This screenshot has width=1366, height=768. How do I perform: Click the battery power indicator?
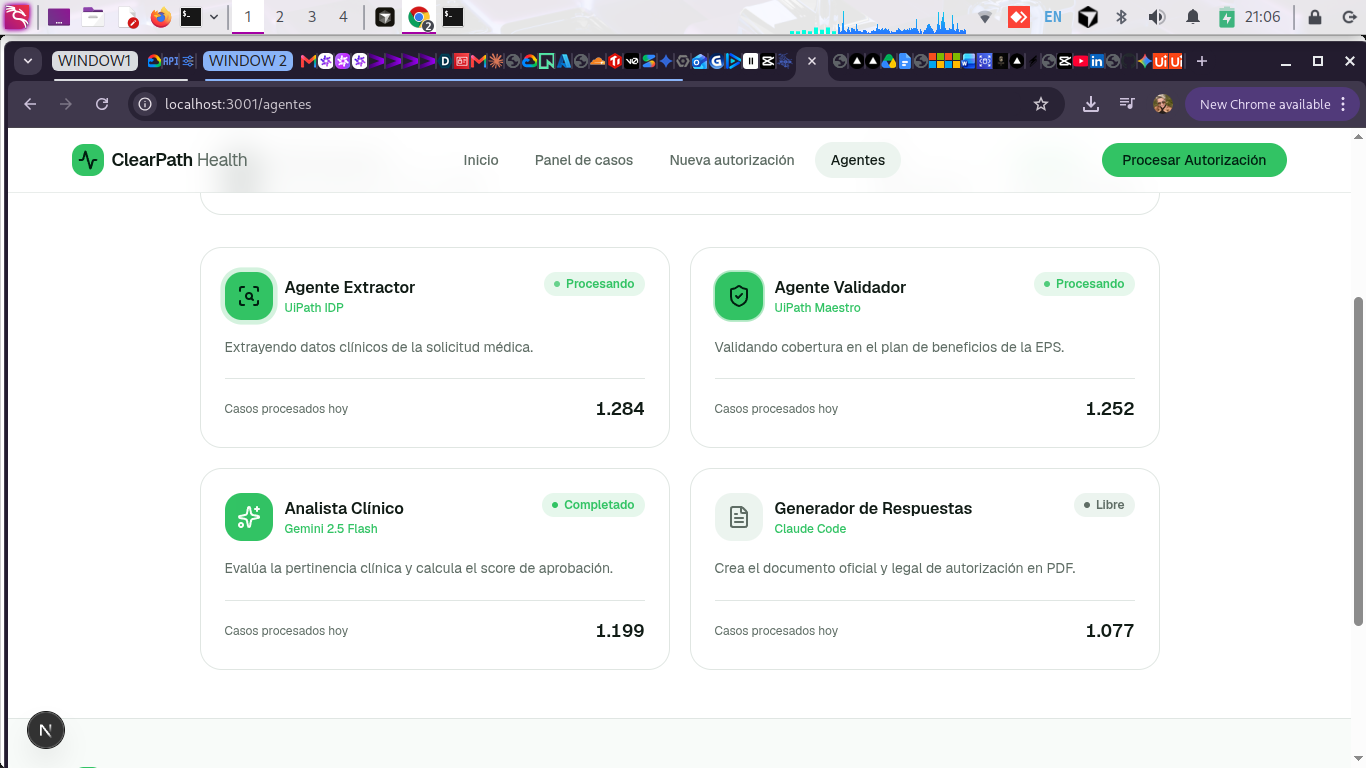click(1227, 17)
